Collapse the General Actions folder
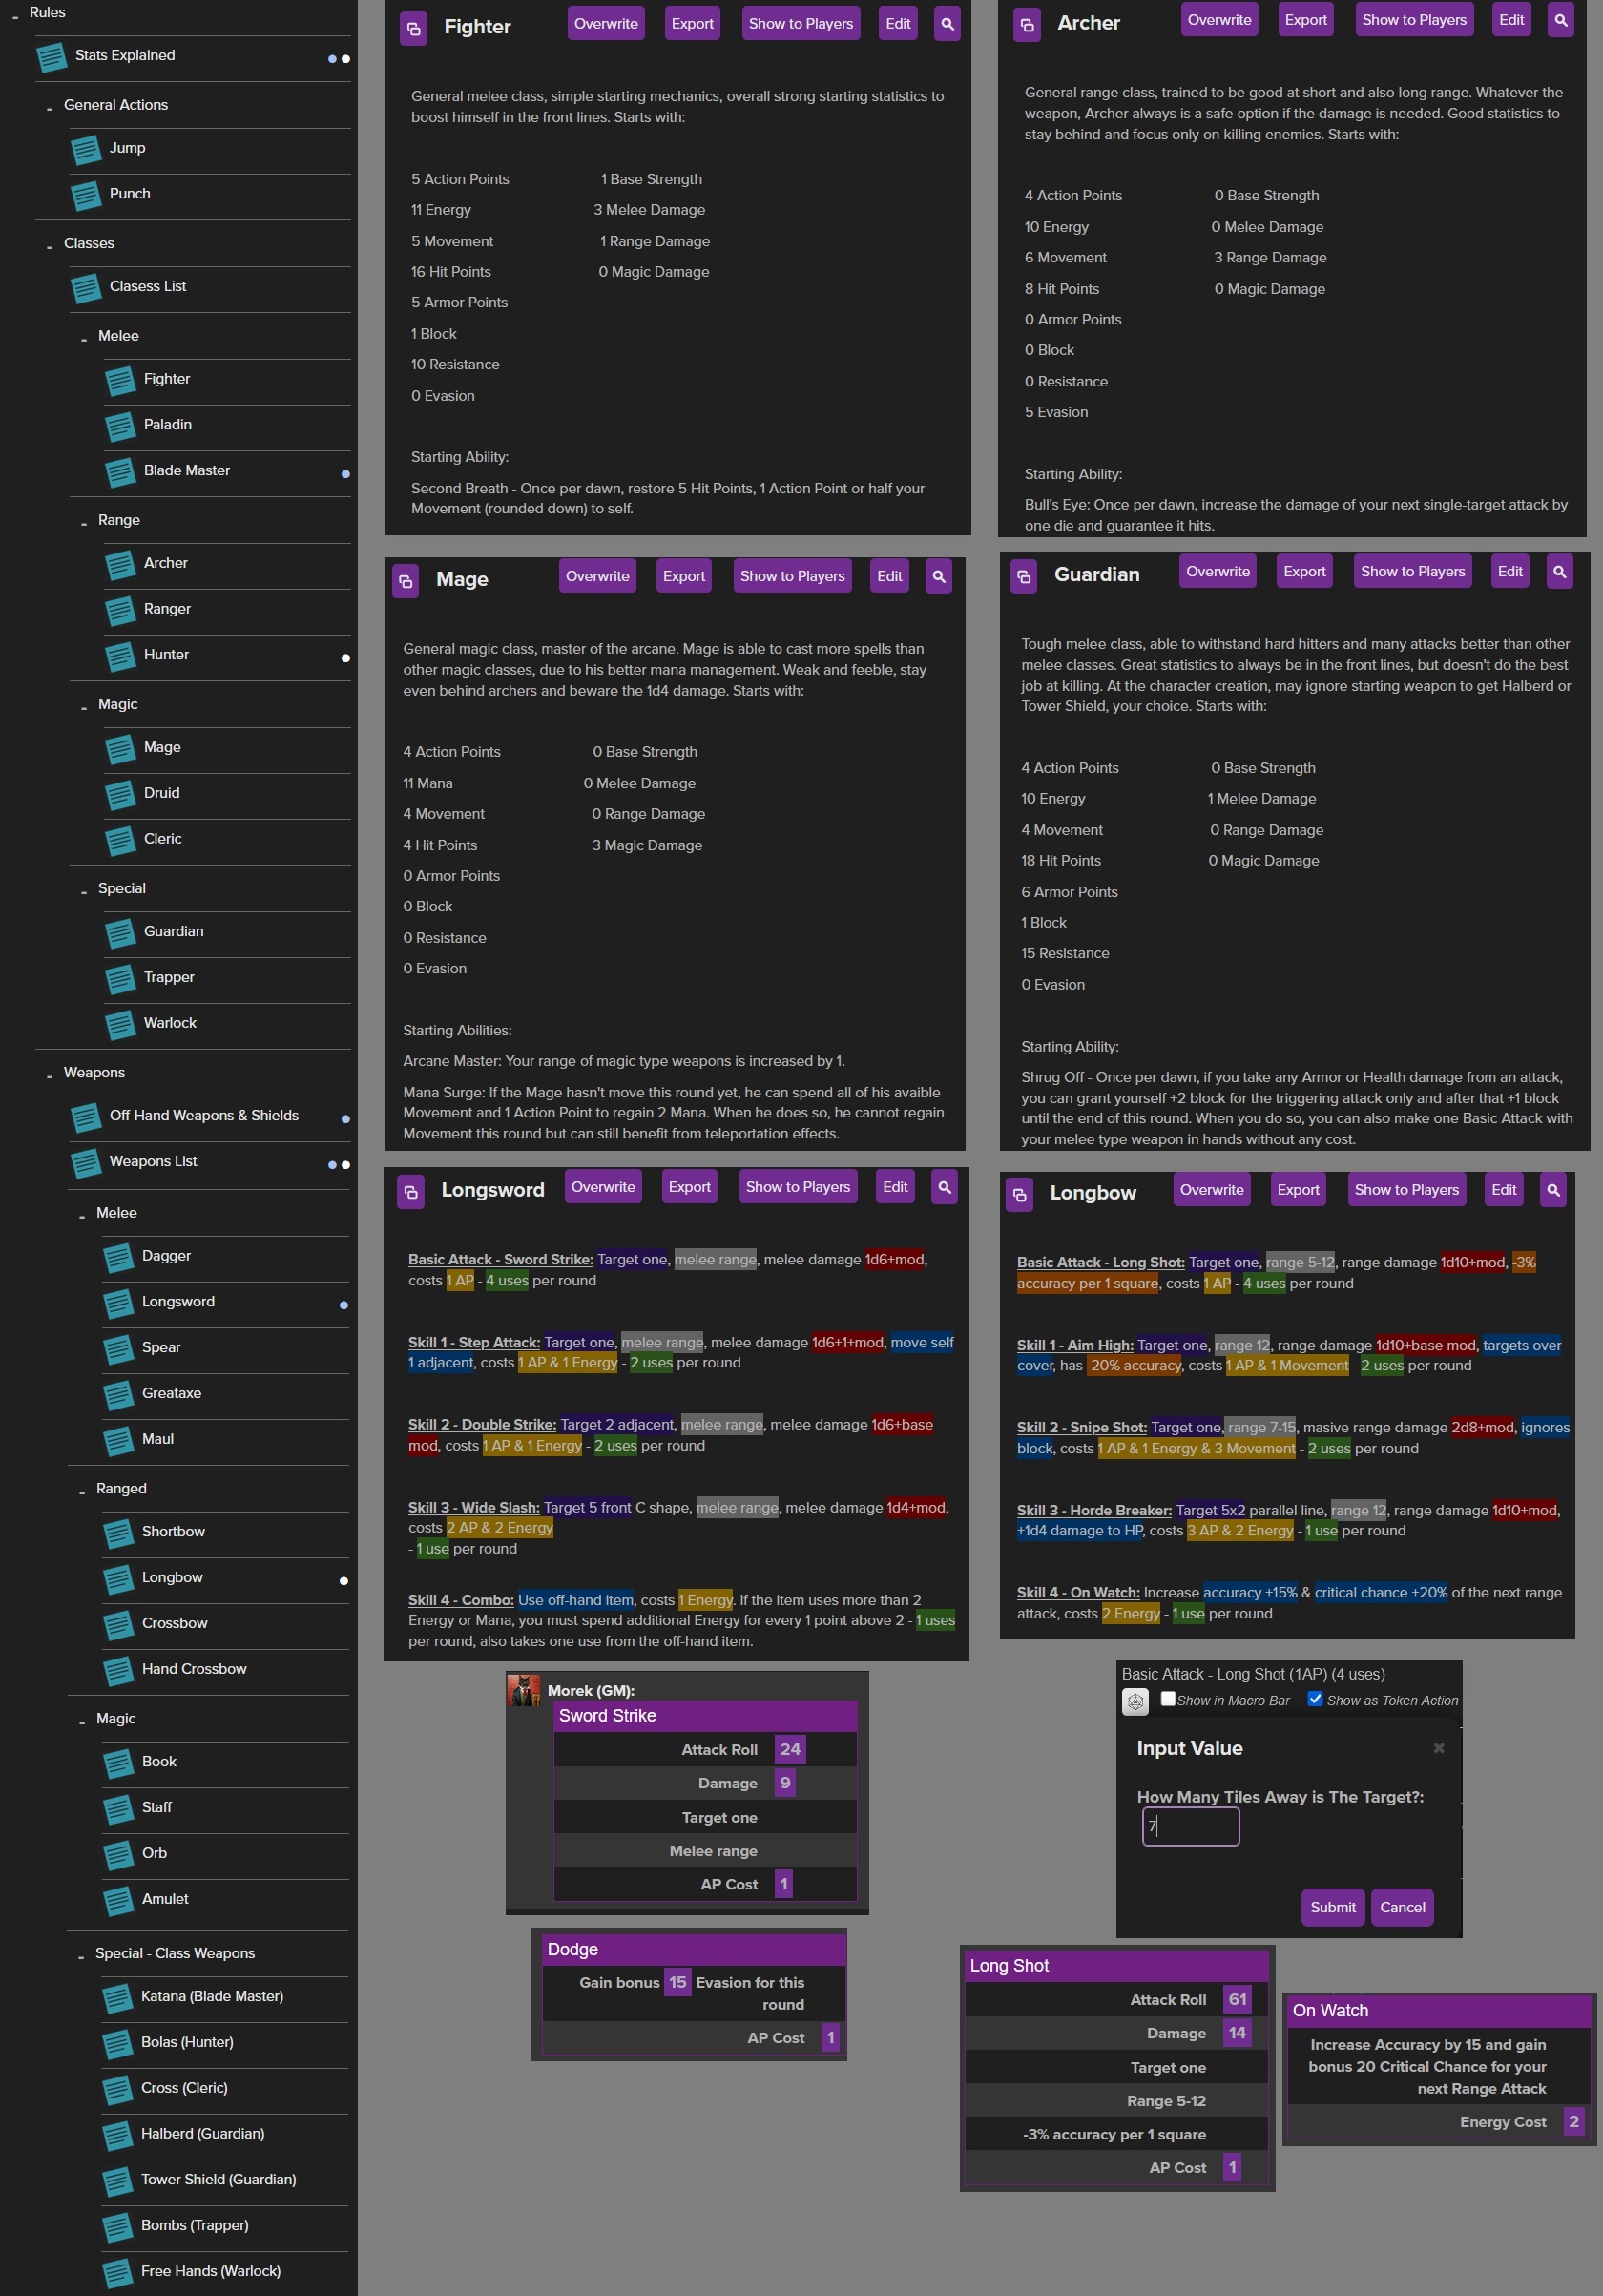Image resolution: width=1603 pixels, height=2296 pixels. (x=49, y=107)
